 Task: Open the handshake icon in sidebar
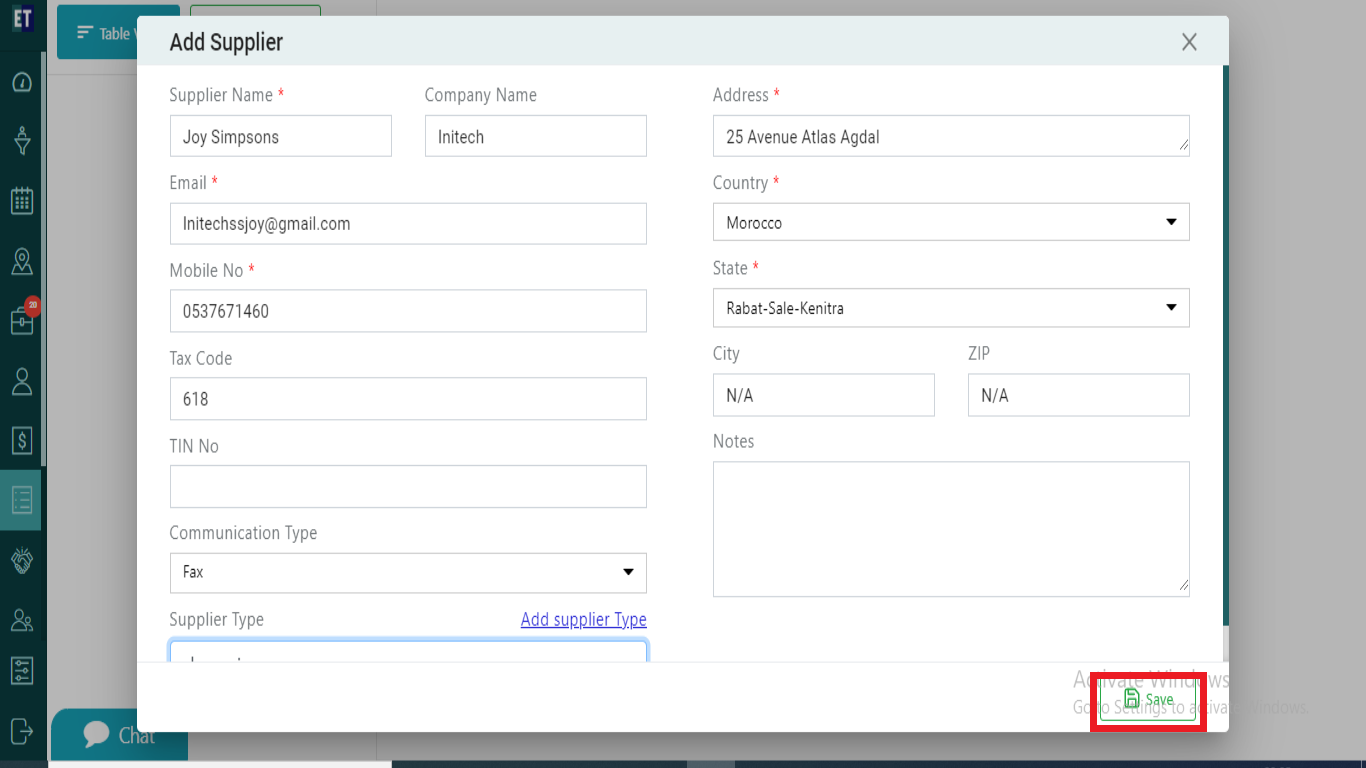click(x=22, y=560)
